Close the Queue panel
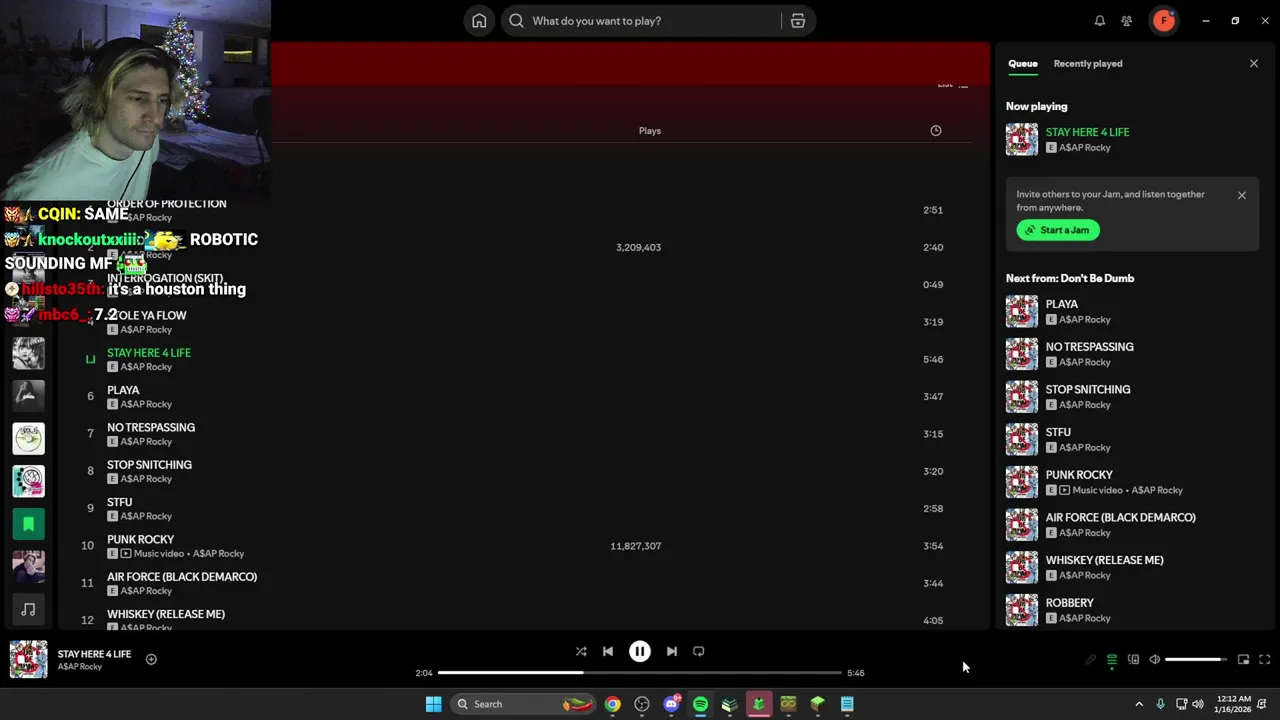 1254,63
